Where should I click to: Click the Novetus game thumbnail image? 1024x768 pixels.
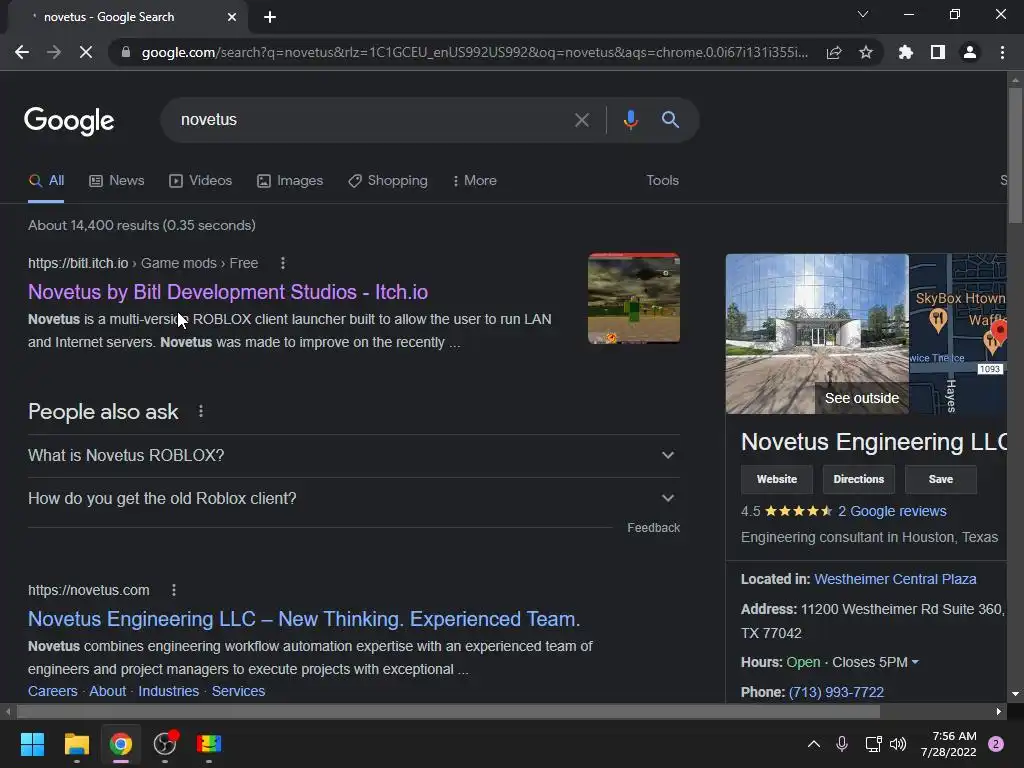(x=633, y=298)
